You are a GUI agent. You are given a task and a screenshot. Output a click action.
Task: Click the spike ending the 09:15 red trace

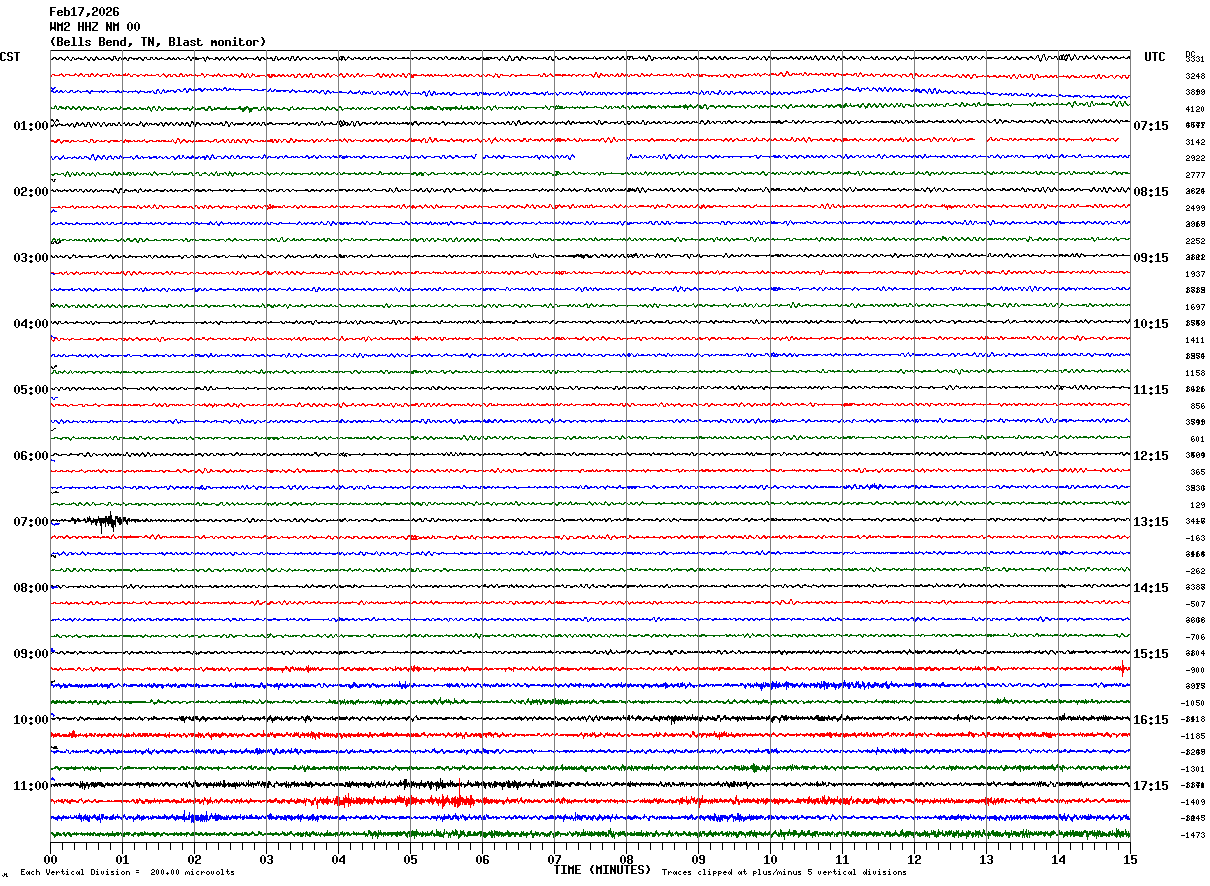pos(1124,667)
